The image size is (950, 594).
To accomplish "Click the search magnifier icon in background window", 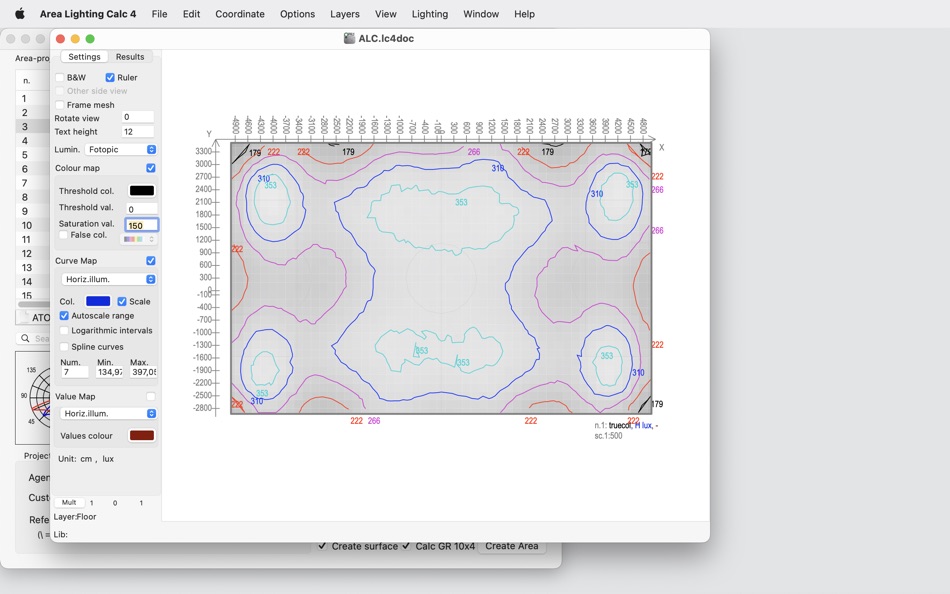I will 25,338.
